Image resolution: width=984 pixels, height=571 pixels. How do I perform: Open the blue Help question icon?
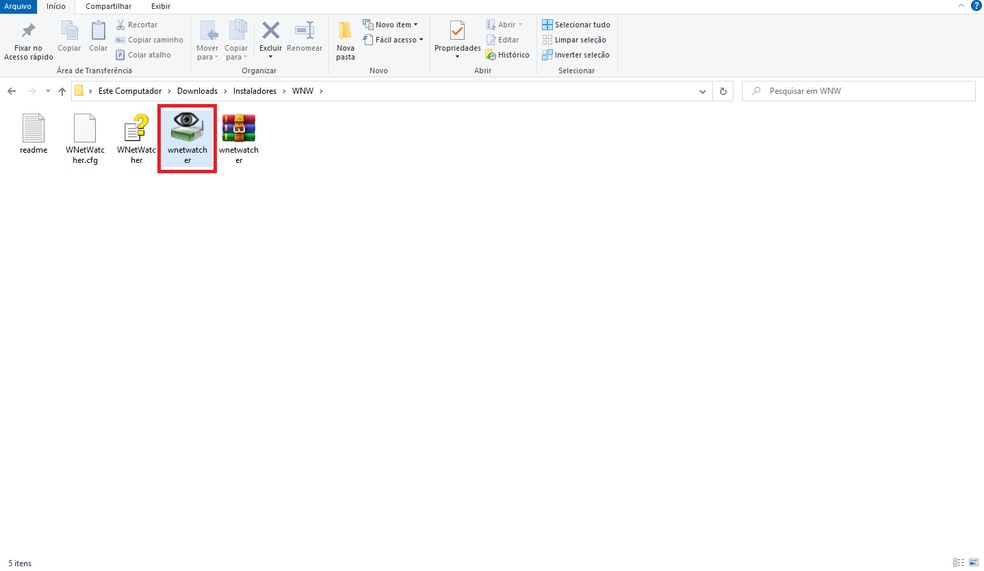[976, 6]
